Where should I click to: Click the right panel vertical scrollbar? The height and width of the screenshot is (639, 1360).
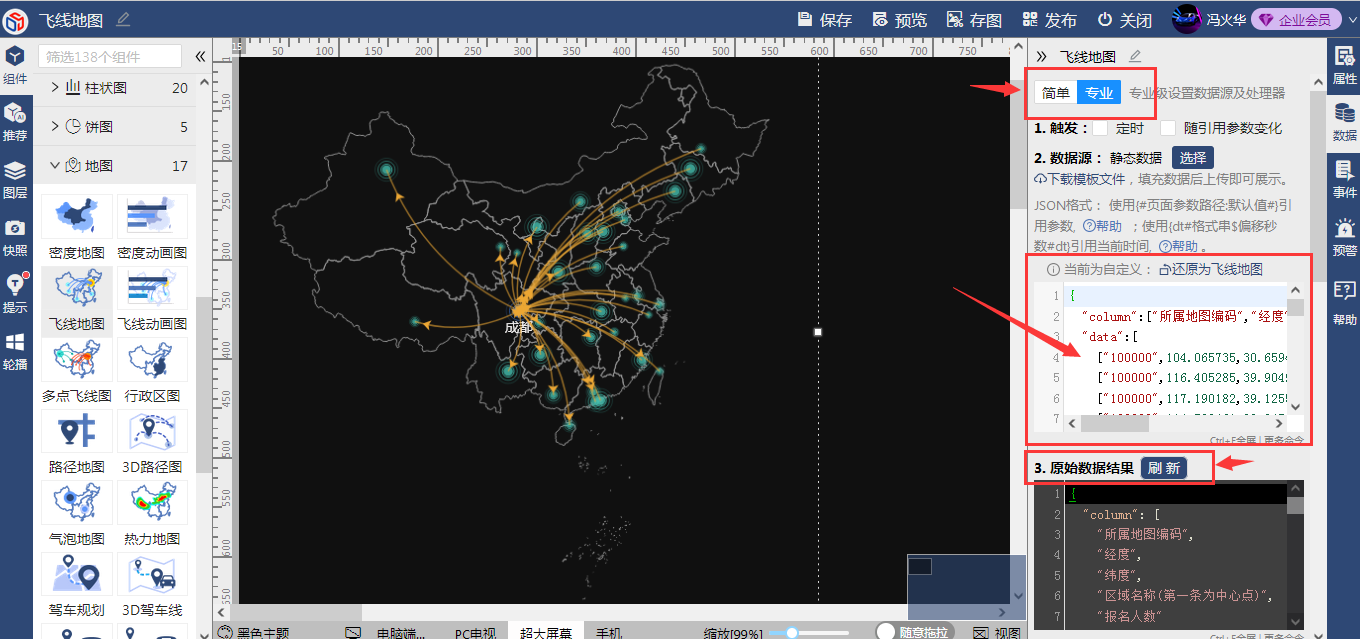tap(1318, 187)
